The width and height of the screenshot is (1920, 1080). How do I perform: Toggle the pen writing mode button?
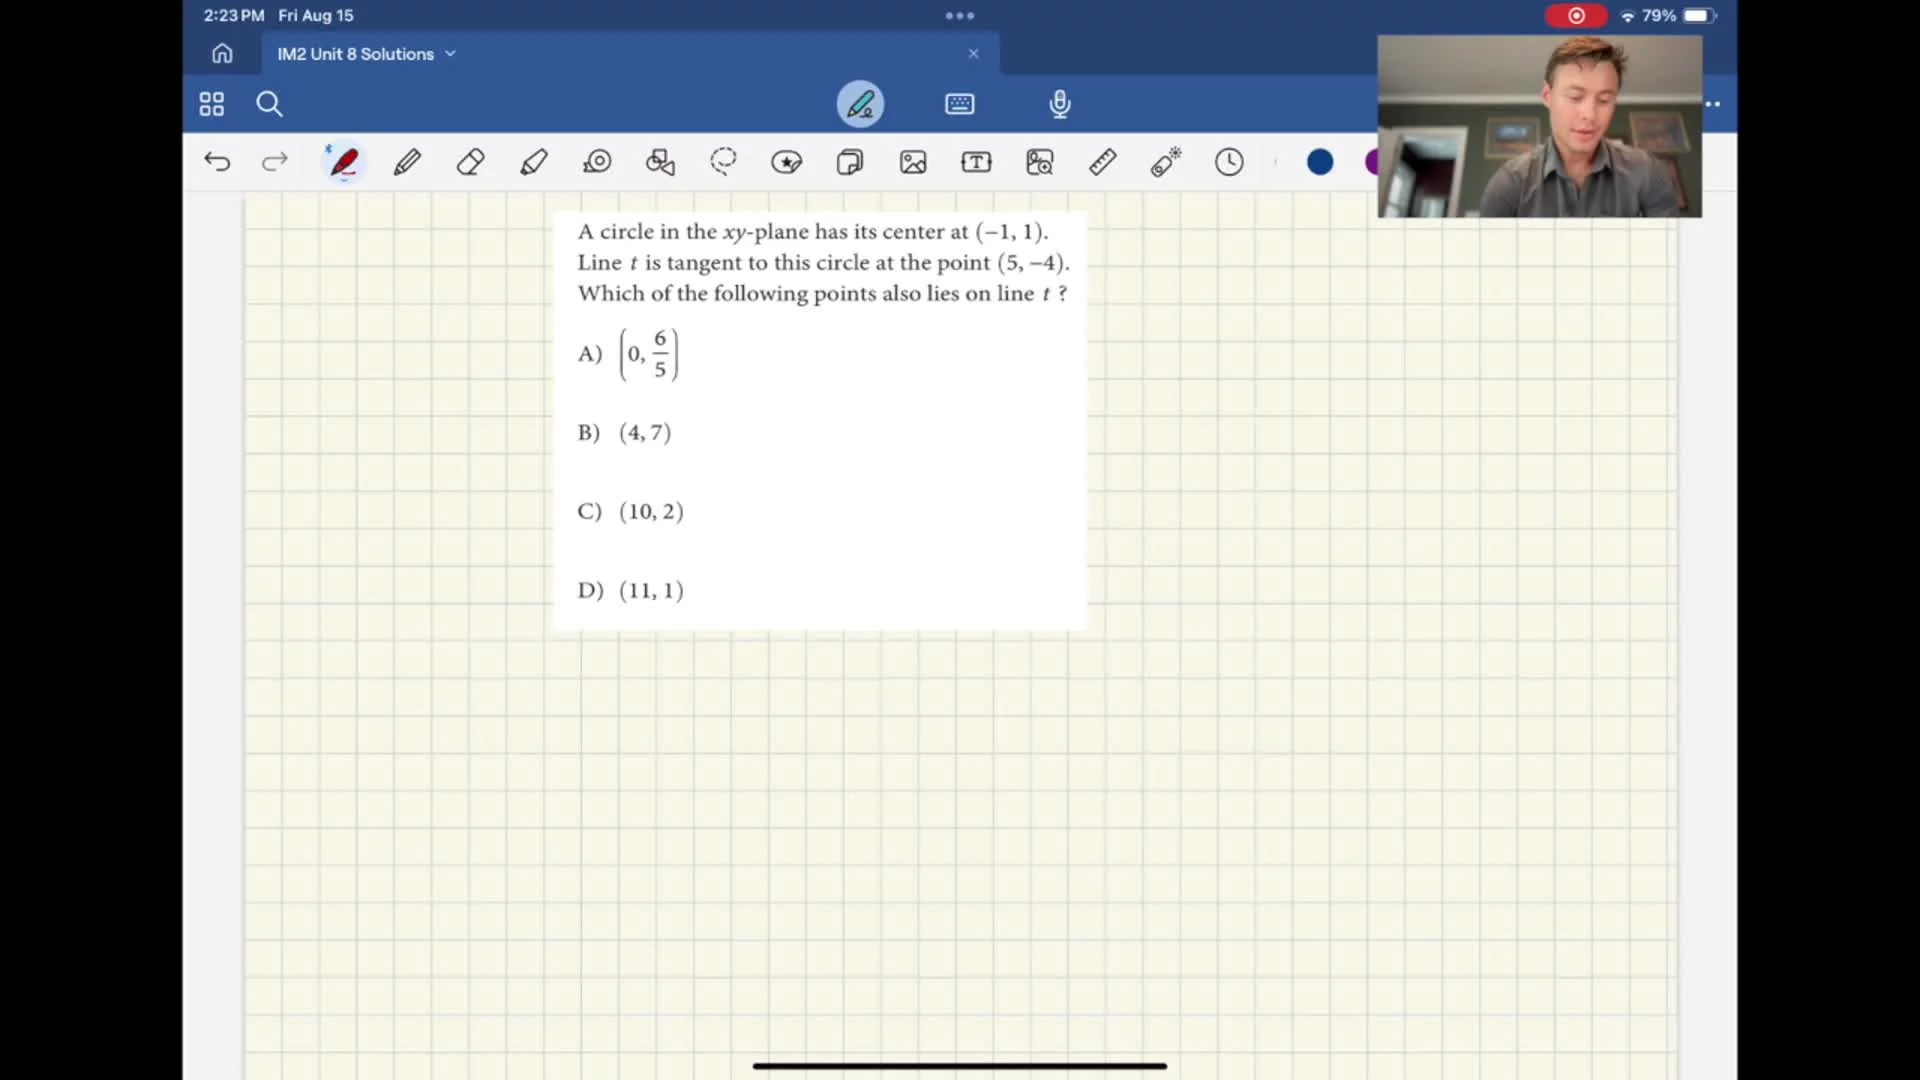pyautogui.click(x=860, y=104)
